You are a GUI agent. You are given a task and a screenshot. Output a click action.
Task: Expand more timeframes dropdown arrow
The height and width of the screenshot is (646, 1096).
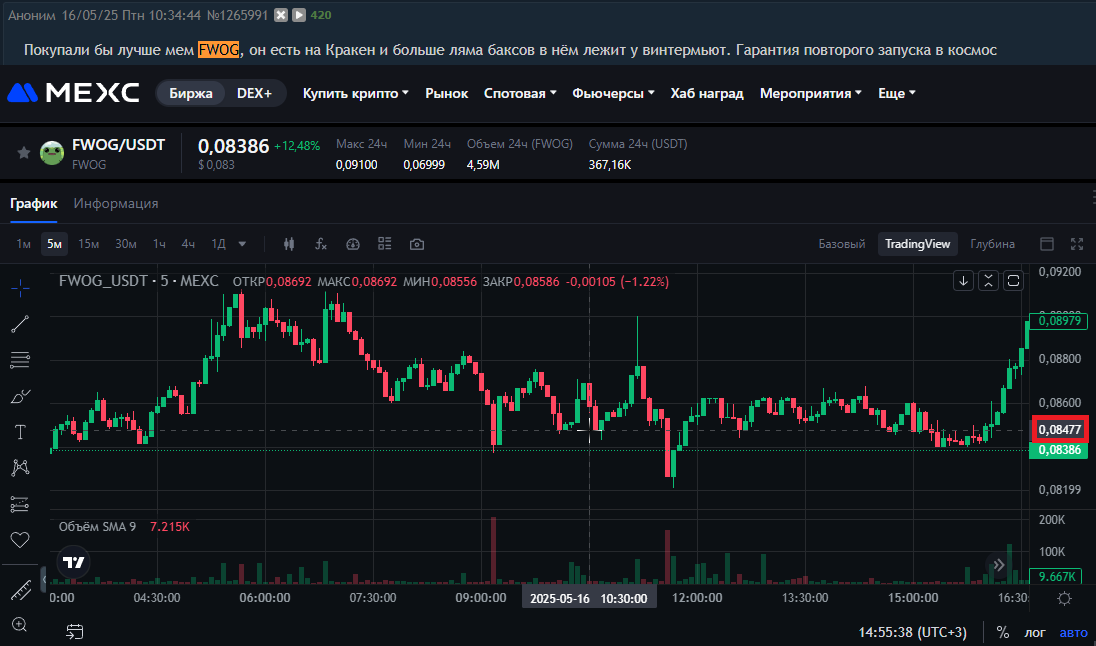click(243, 244)
